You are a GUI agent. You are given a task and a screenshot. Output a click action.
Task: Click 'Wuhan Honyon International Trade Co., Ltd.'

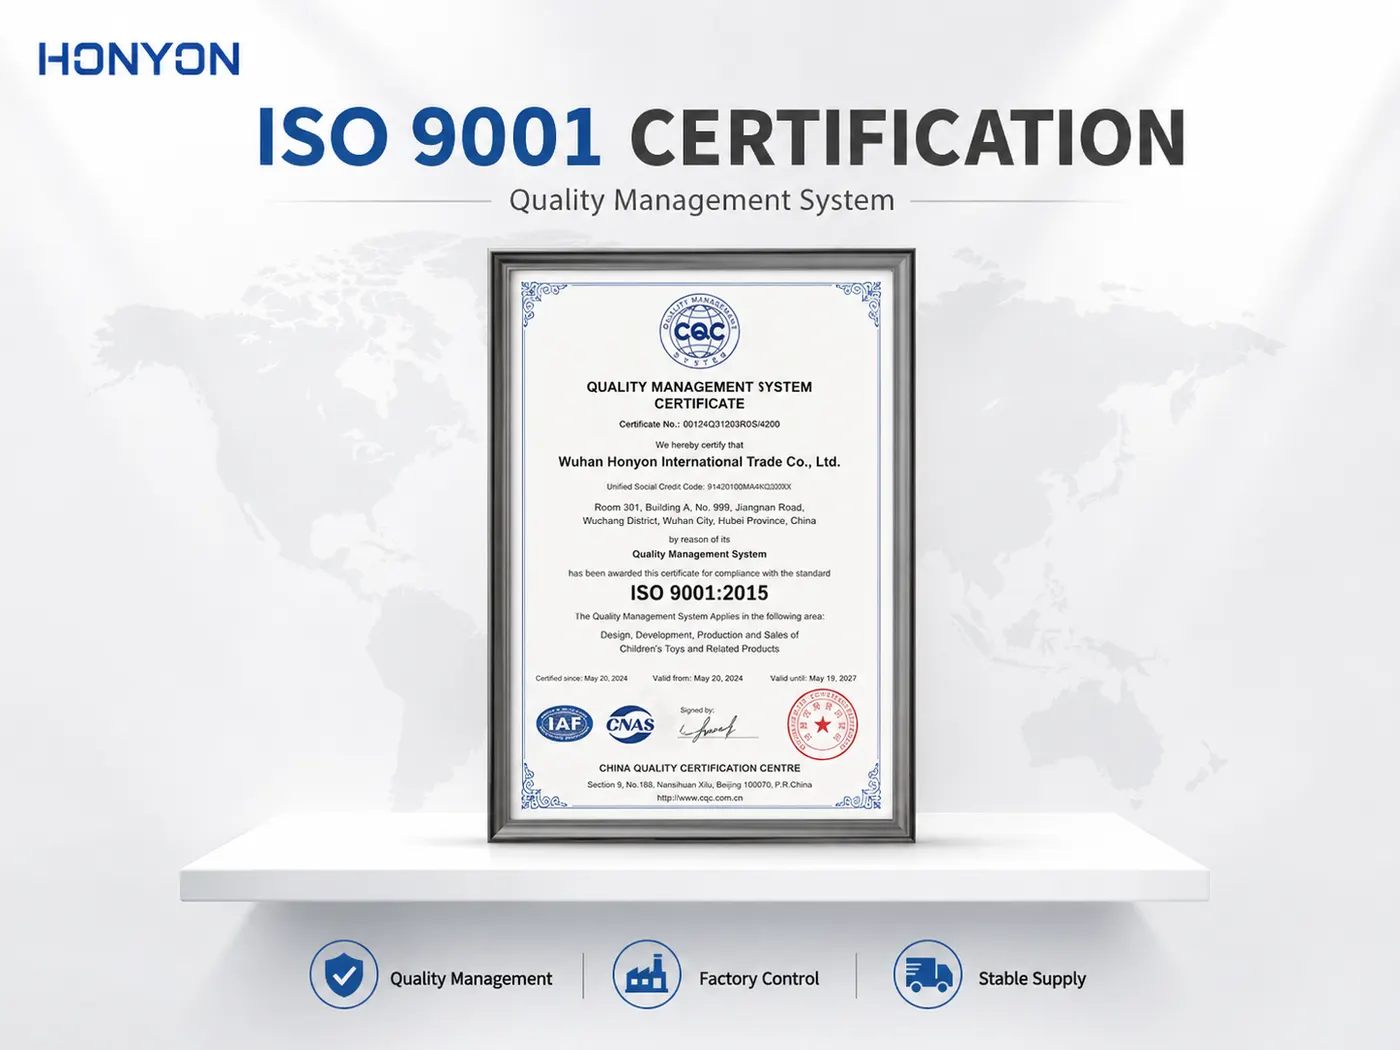coord(699,462)
